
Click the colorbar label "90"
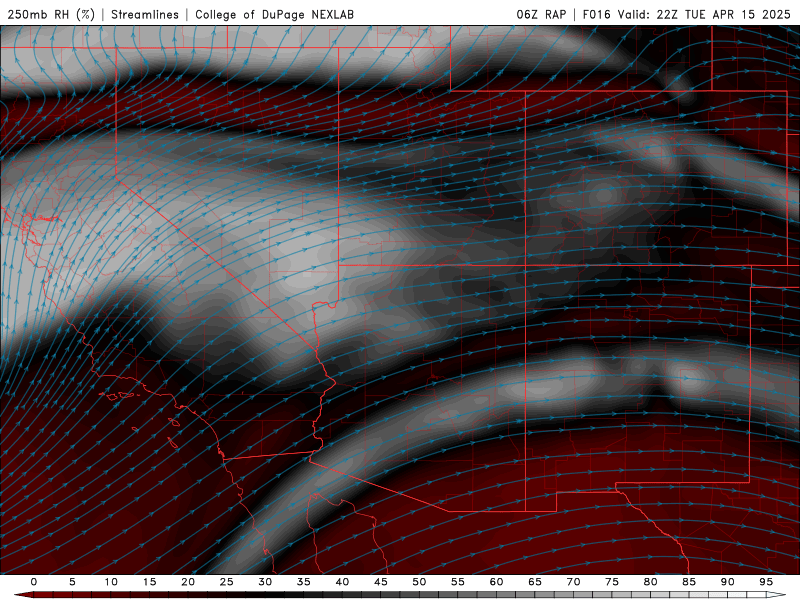click(x=728, y=582)
